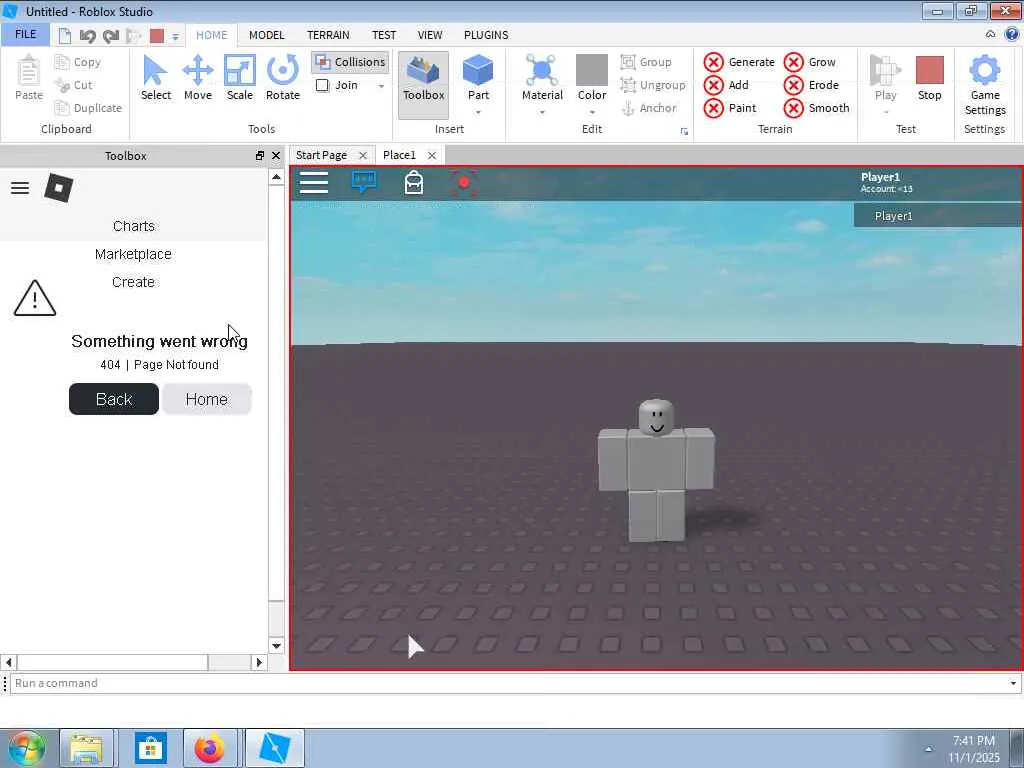Open the quick access toolbar customize arrow
The width and height of the screenshot is (1024, 768).
click(x=175, y=37)
